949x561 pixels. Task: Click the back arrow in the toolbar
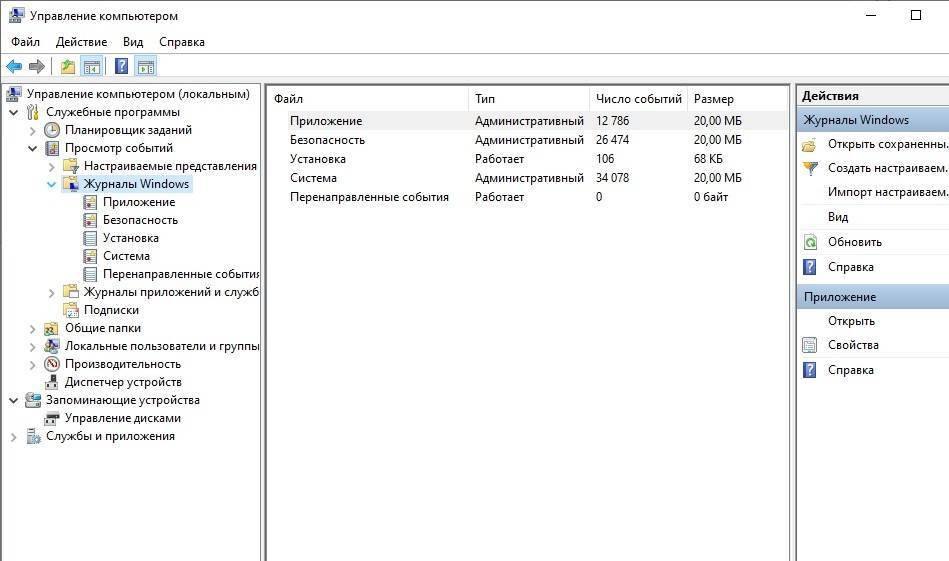coord(13,67)
